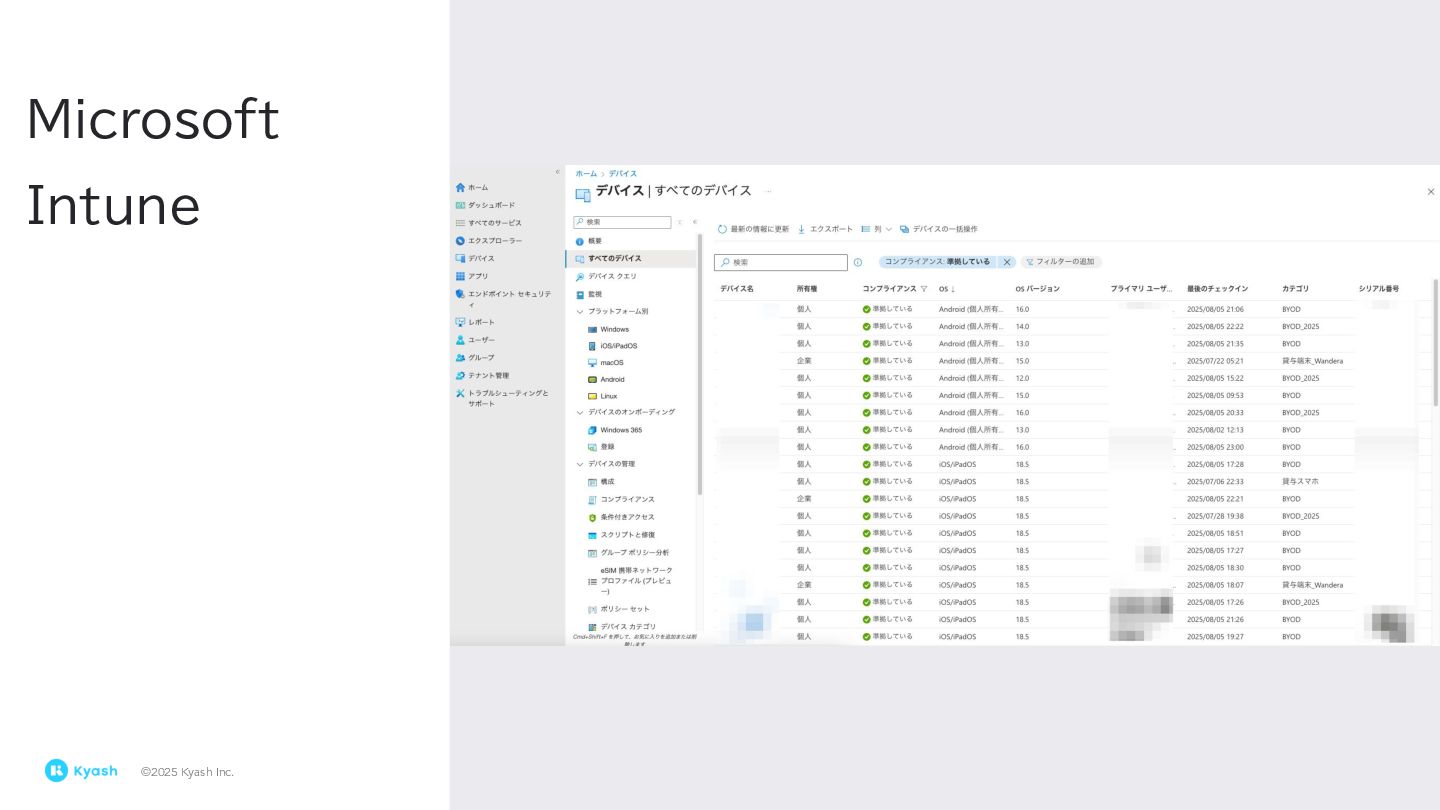Open エクスプローラー in the sidebar
1440x810 pixels.
(x=488, y=241)
